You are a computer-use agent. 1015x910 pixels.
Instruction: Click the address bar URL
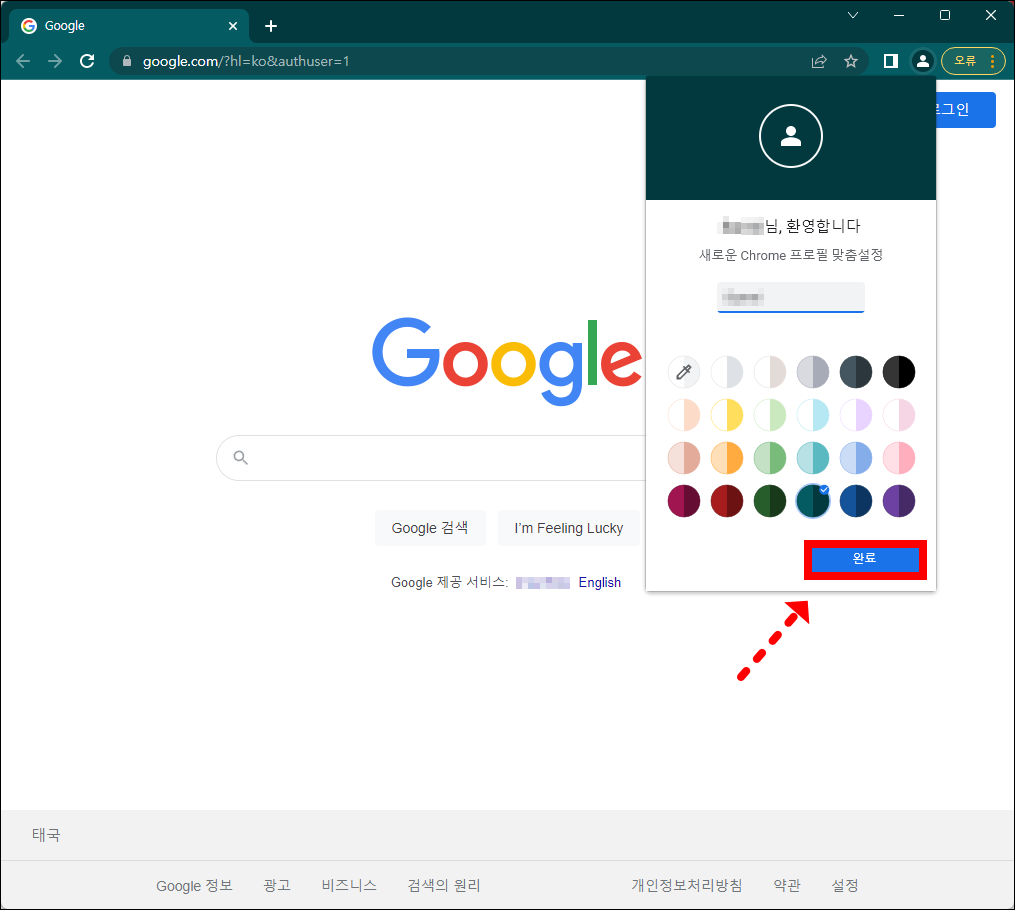tap(246, 61)
